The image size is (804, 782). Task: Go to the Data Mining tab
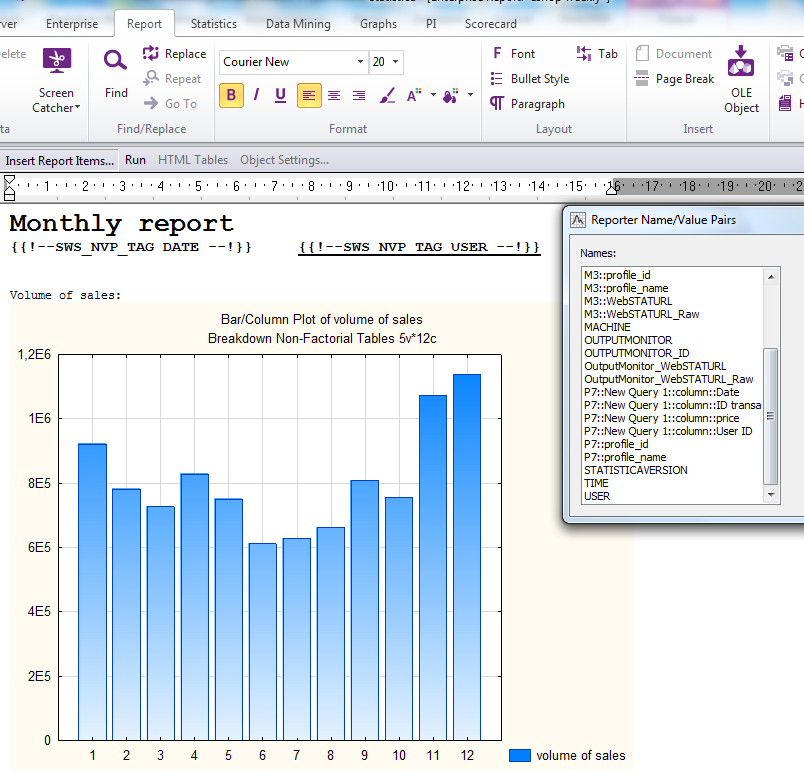click(298, 24)
